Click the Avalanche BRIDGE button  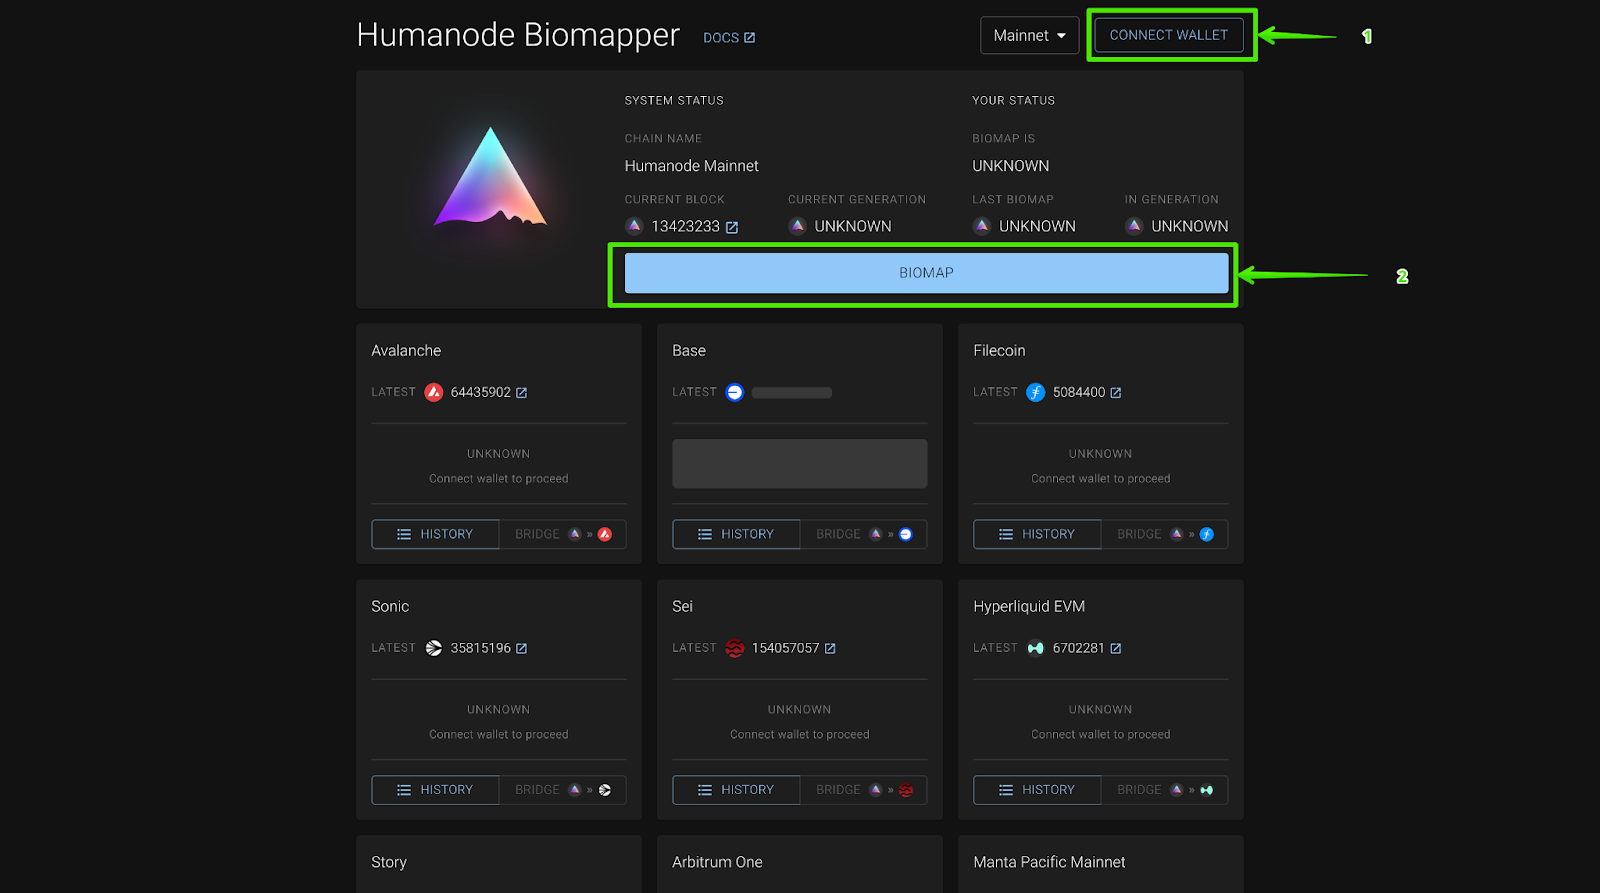pyautogui.click(x=563, y=534)
